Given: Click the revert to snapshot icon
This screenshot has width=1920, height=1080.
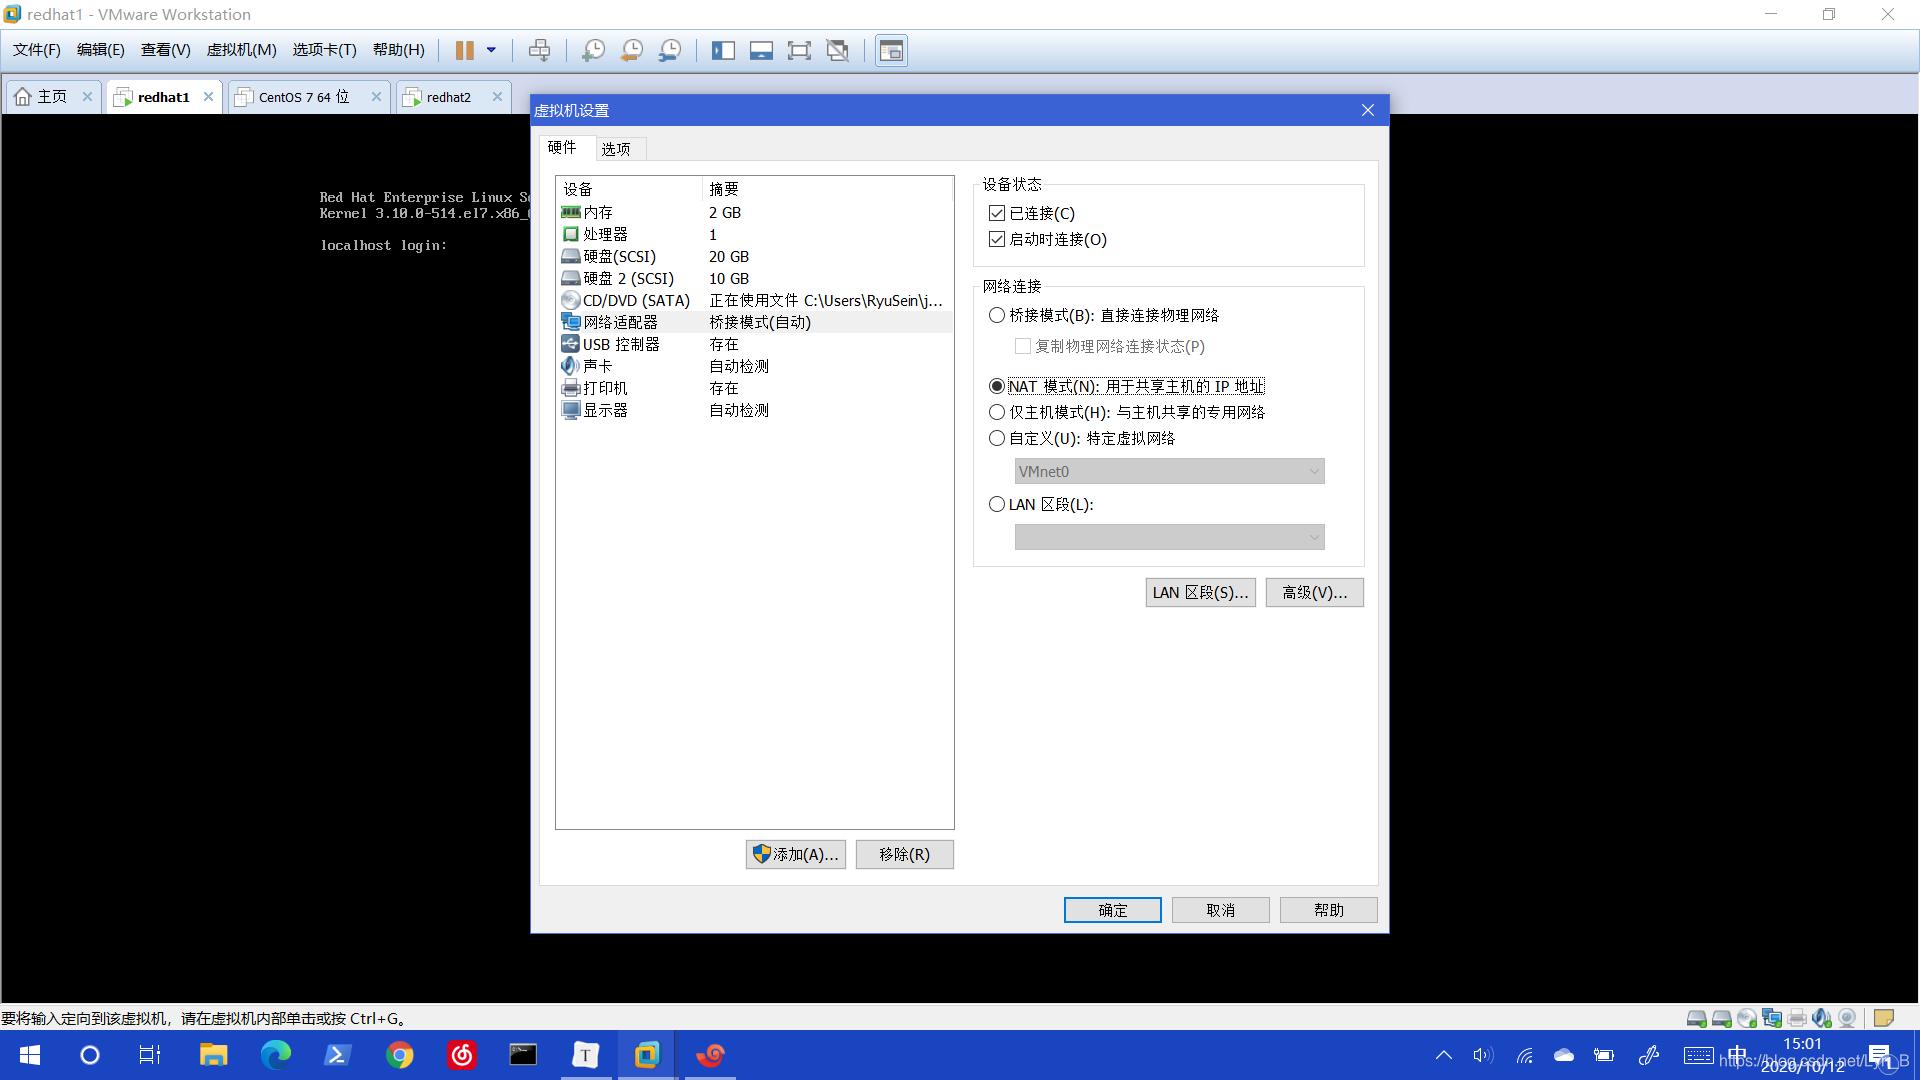Looking at the screenshot, I should tap(632, 50).
